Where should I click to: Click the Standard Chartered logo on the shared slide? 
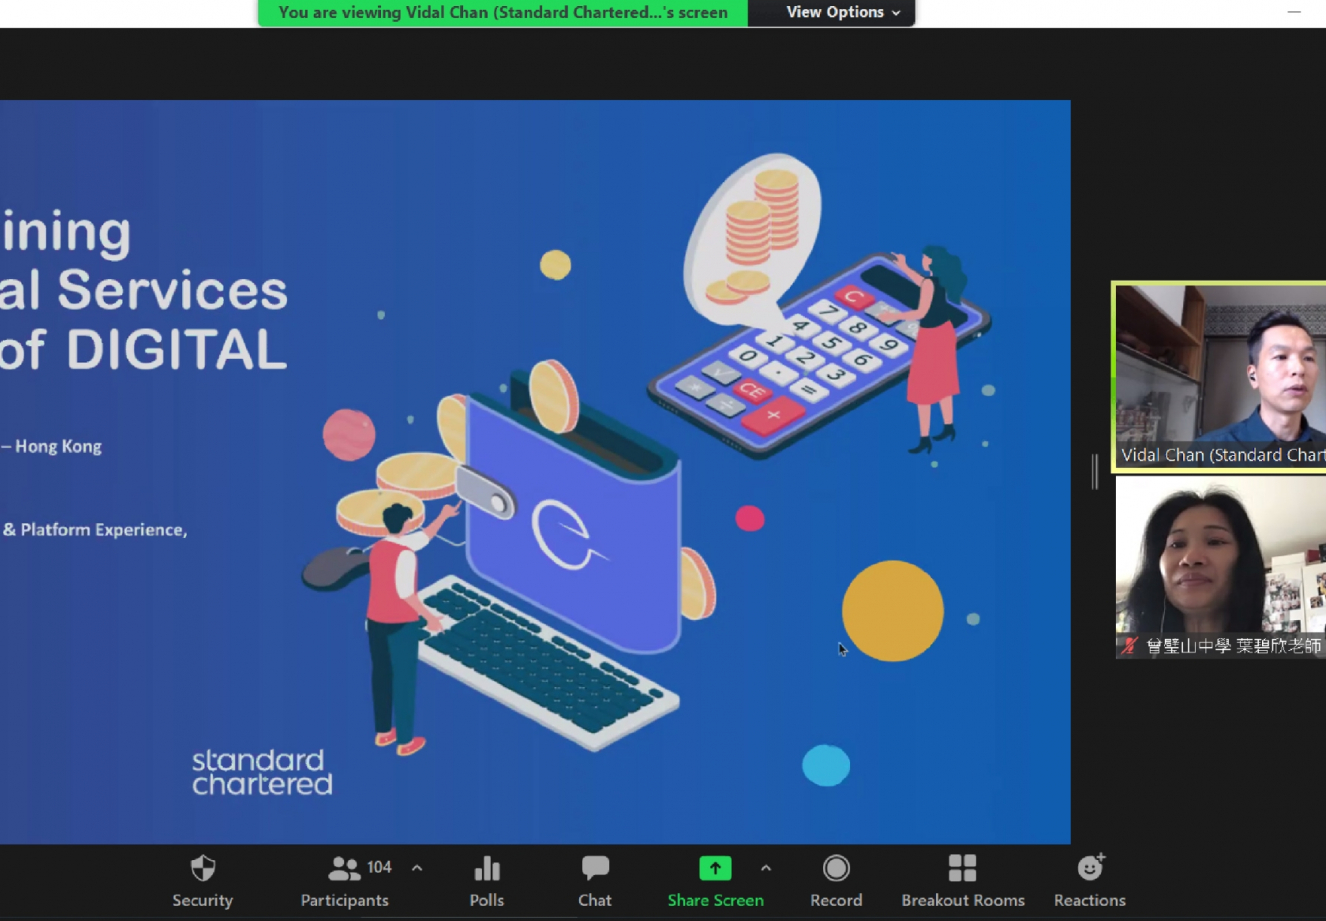coord(262,772)
